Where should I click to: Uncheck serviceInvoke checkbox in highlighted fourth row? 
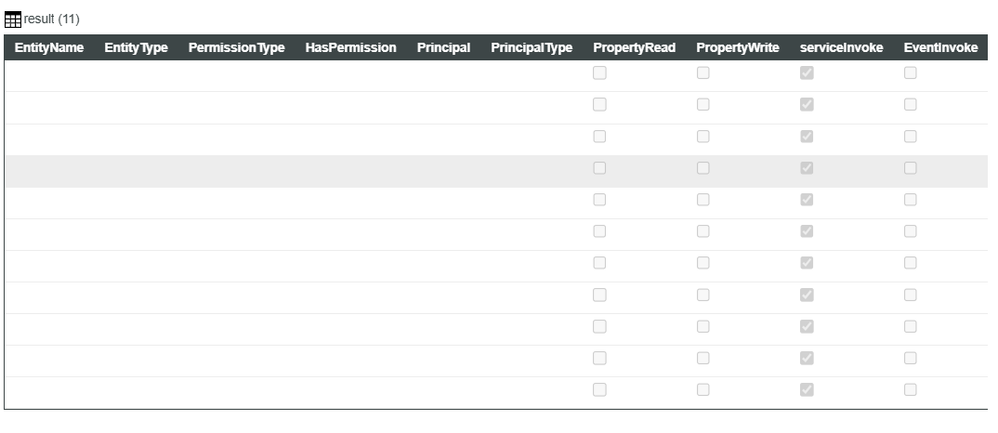[x=807, y=168]
